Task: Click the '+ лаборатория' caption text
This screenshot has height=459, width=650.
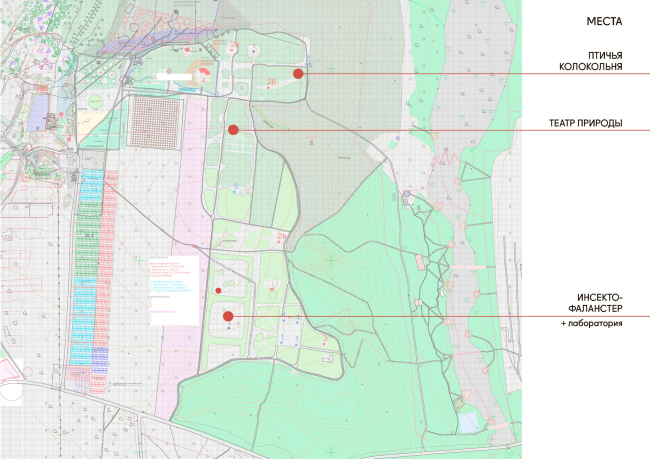Action: point(592,324)
